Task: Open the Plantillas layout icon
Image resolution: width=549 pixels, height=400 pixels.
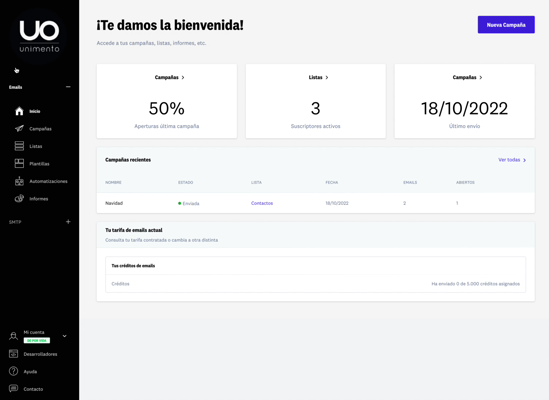Action: (x=19, y=164)
